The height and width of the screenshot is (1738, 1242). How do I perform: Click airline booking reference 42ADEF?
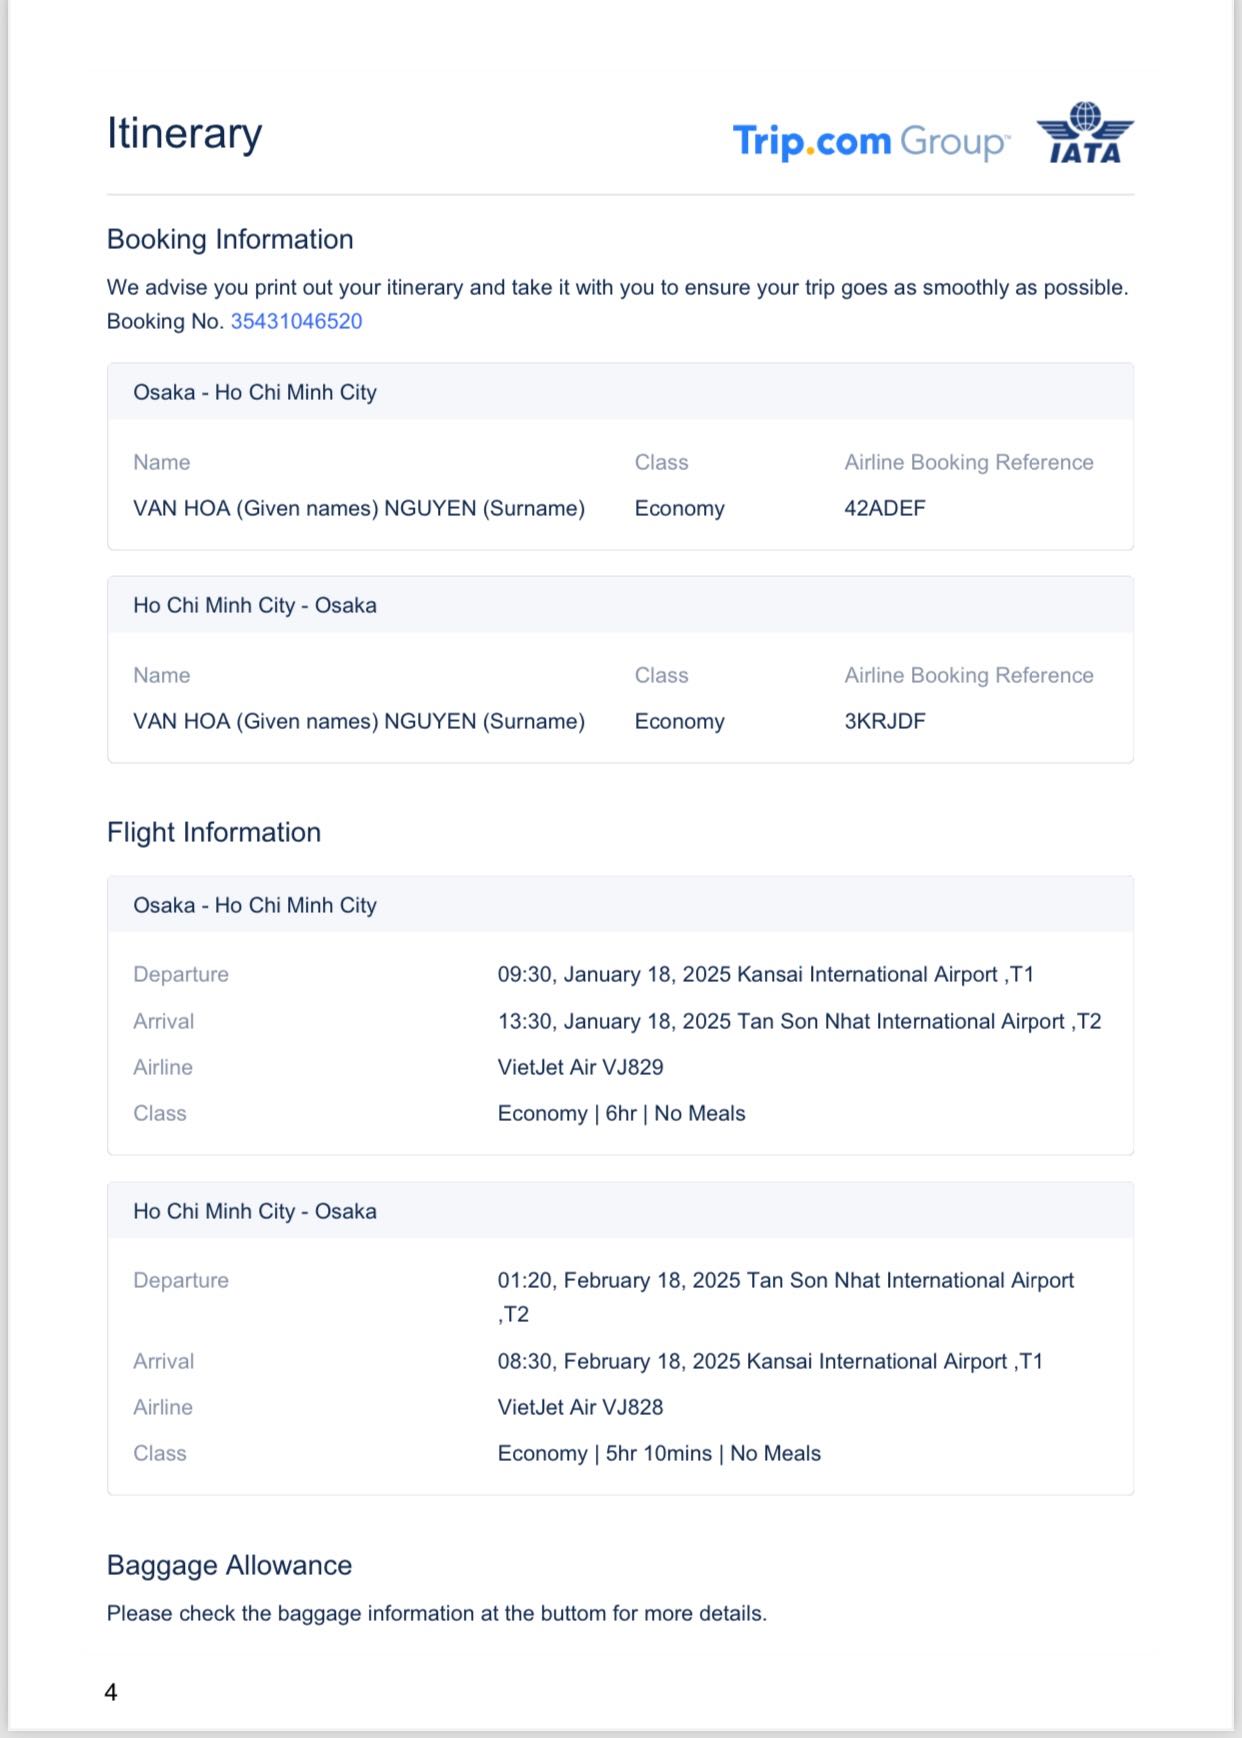(x=885, y=508)
